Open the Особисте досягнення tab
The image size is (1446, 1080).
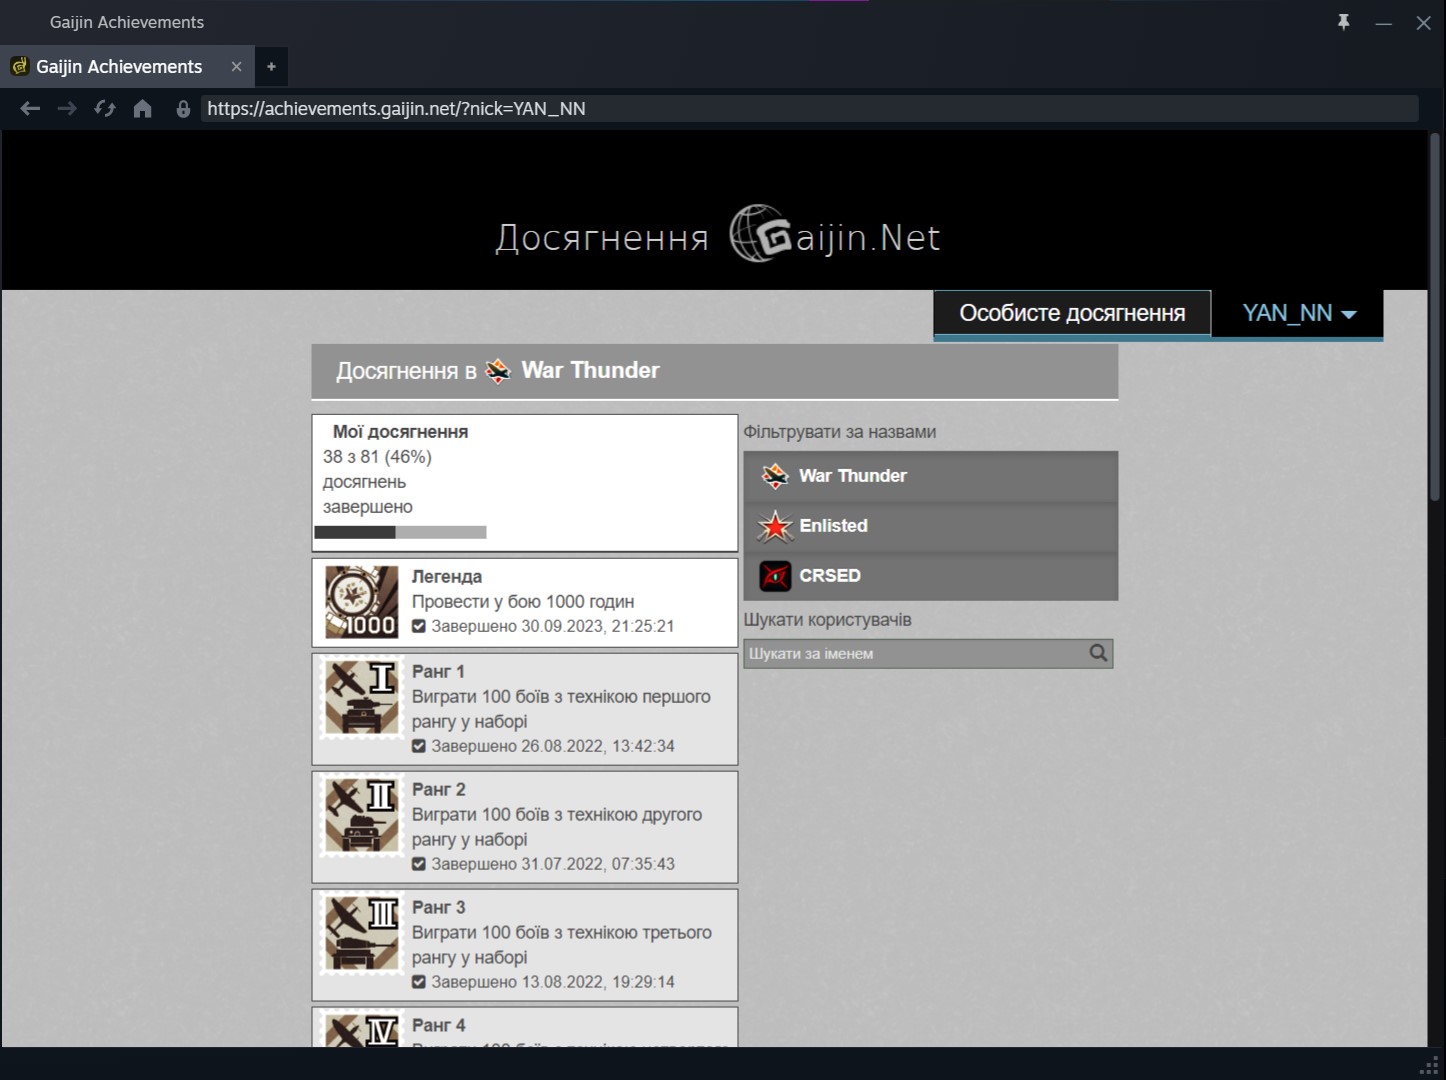coord(1072,314)
